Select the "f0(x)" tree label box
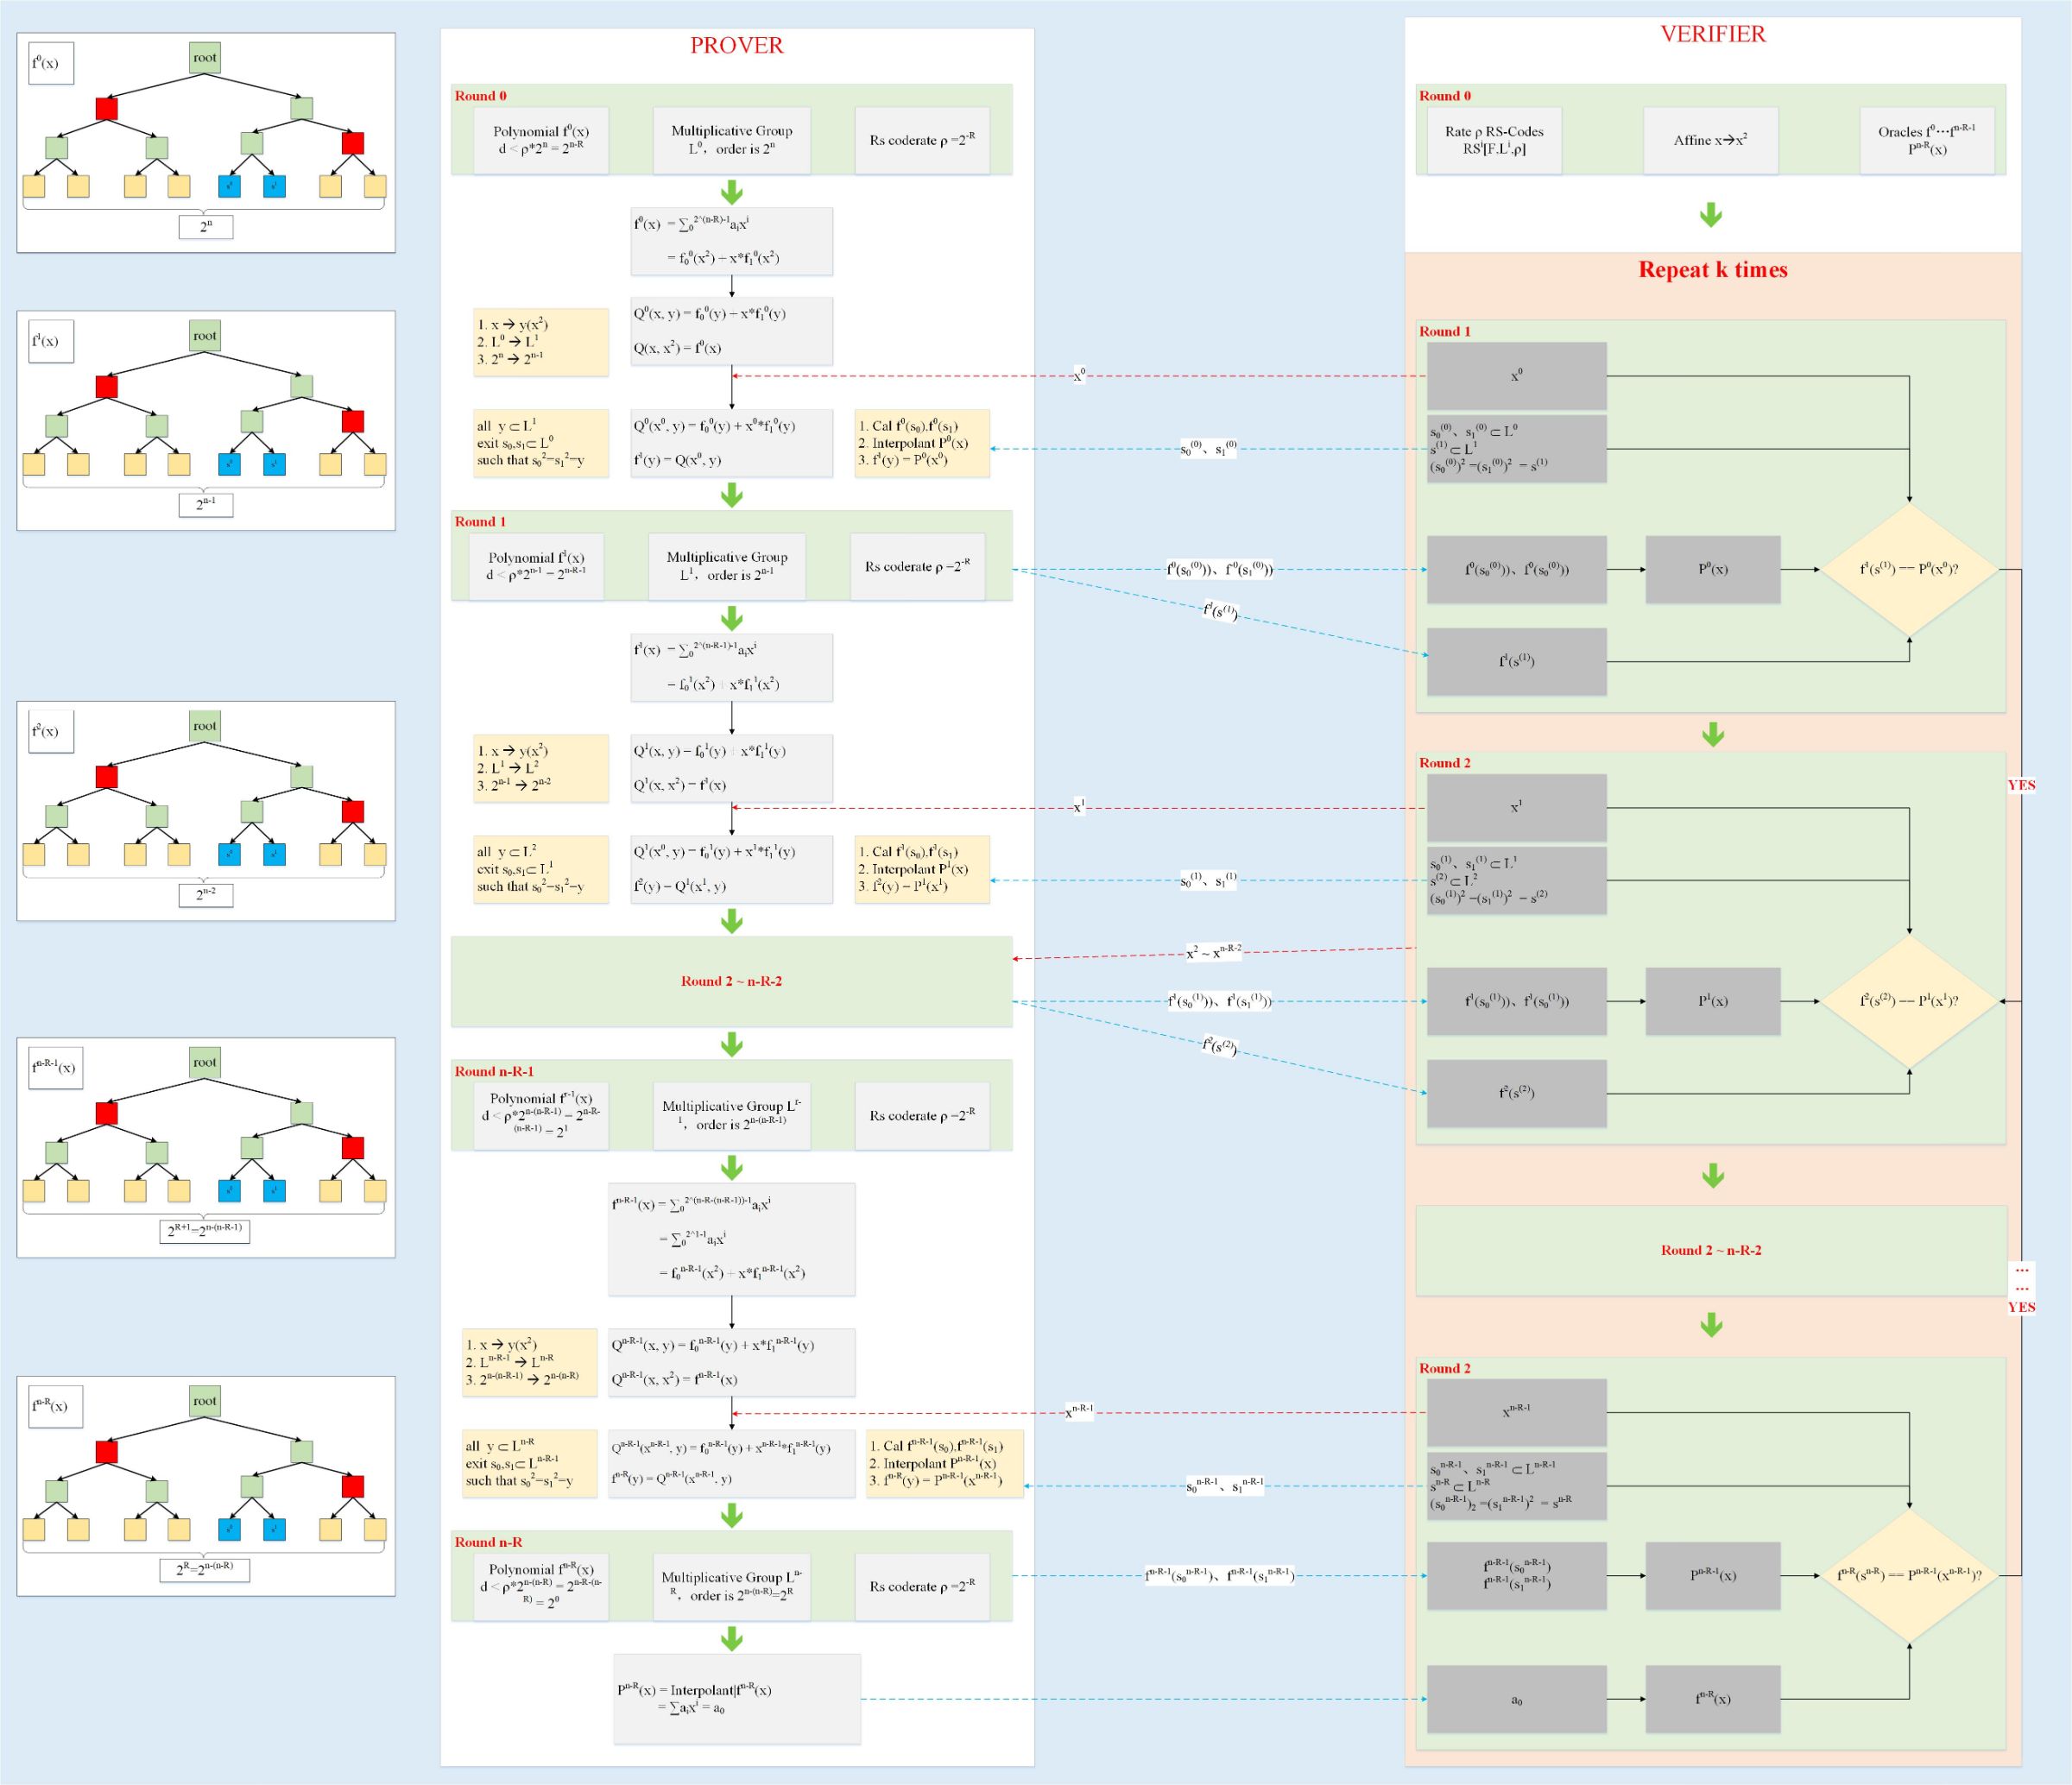Viewport: 2072px width, 1785px height. pyautogui.click(x=51, y=63)
